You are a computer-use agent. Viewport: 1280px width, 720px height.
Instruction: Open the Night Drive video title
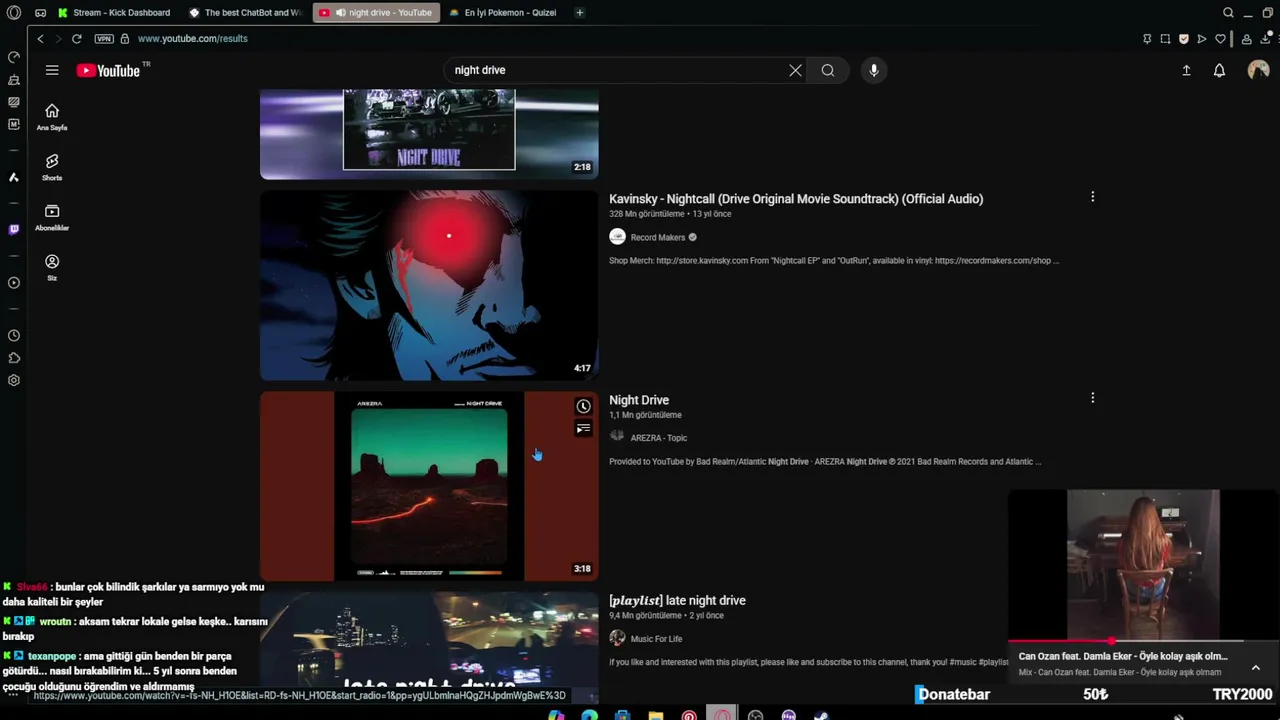[639, 399]
